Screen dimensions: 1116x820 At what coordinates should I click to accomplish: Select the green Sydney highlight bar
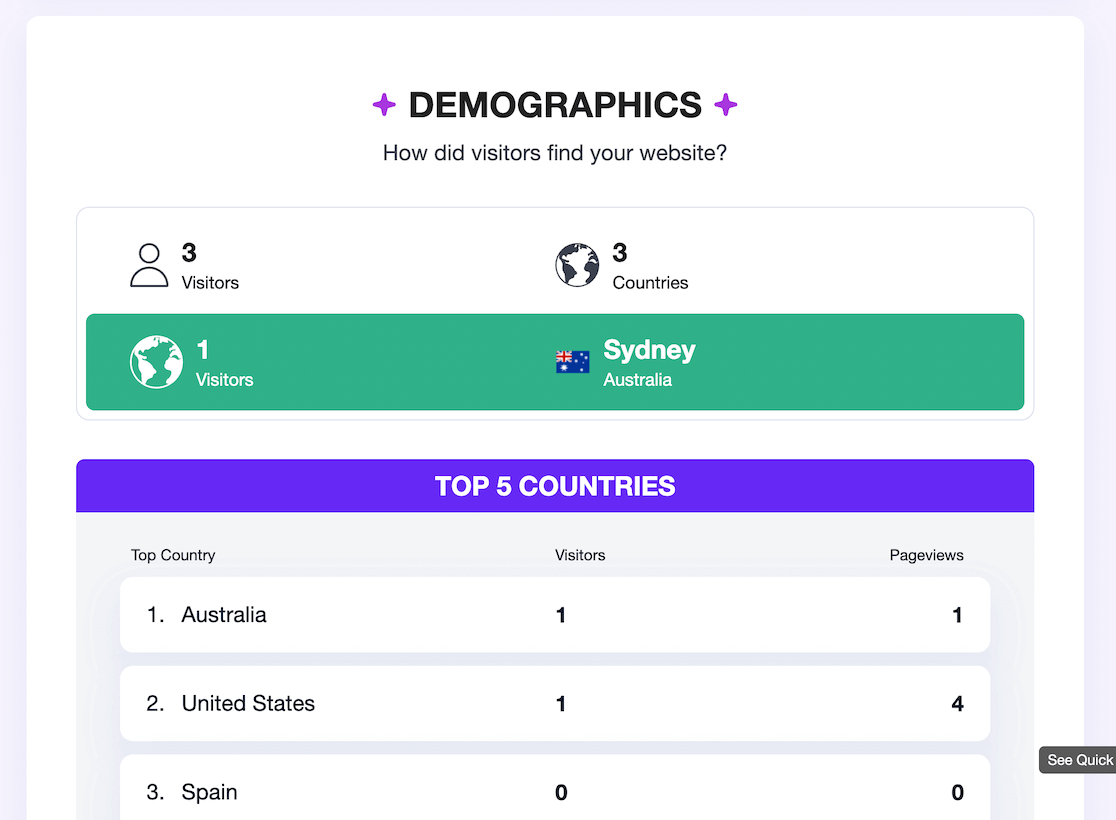point(555,362)
